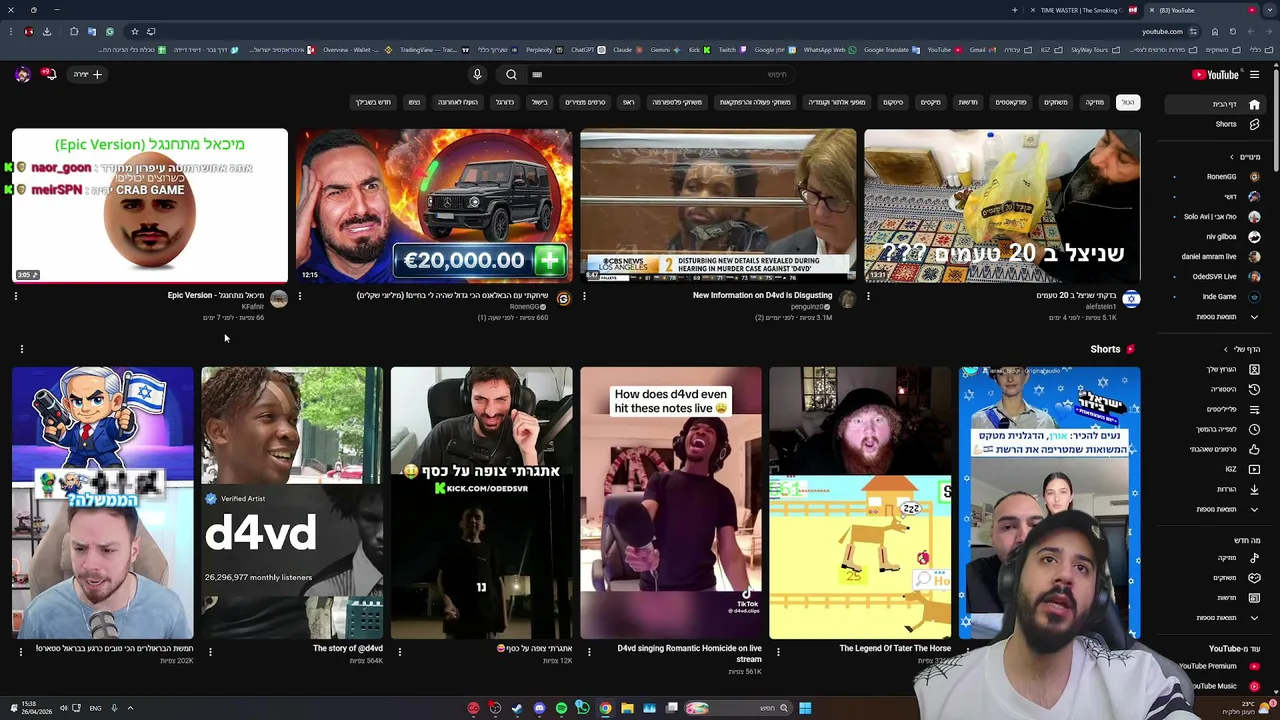Open the on-screen keyboard icon in search

click(537, 74)
